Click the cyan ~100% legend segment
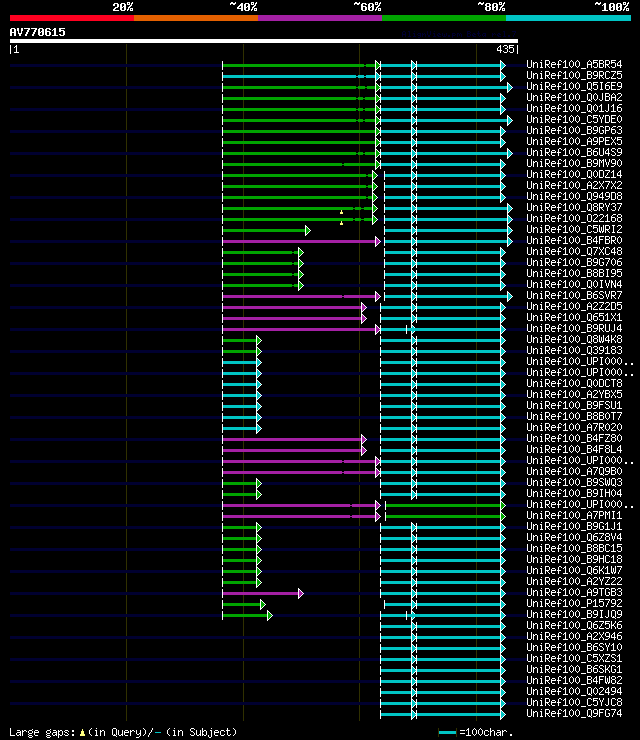This screenshot has height=740, width=640. tap(568, 18)
